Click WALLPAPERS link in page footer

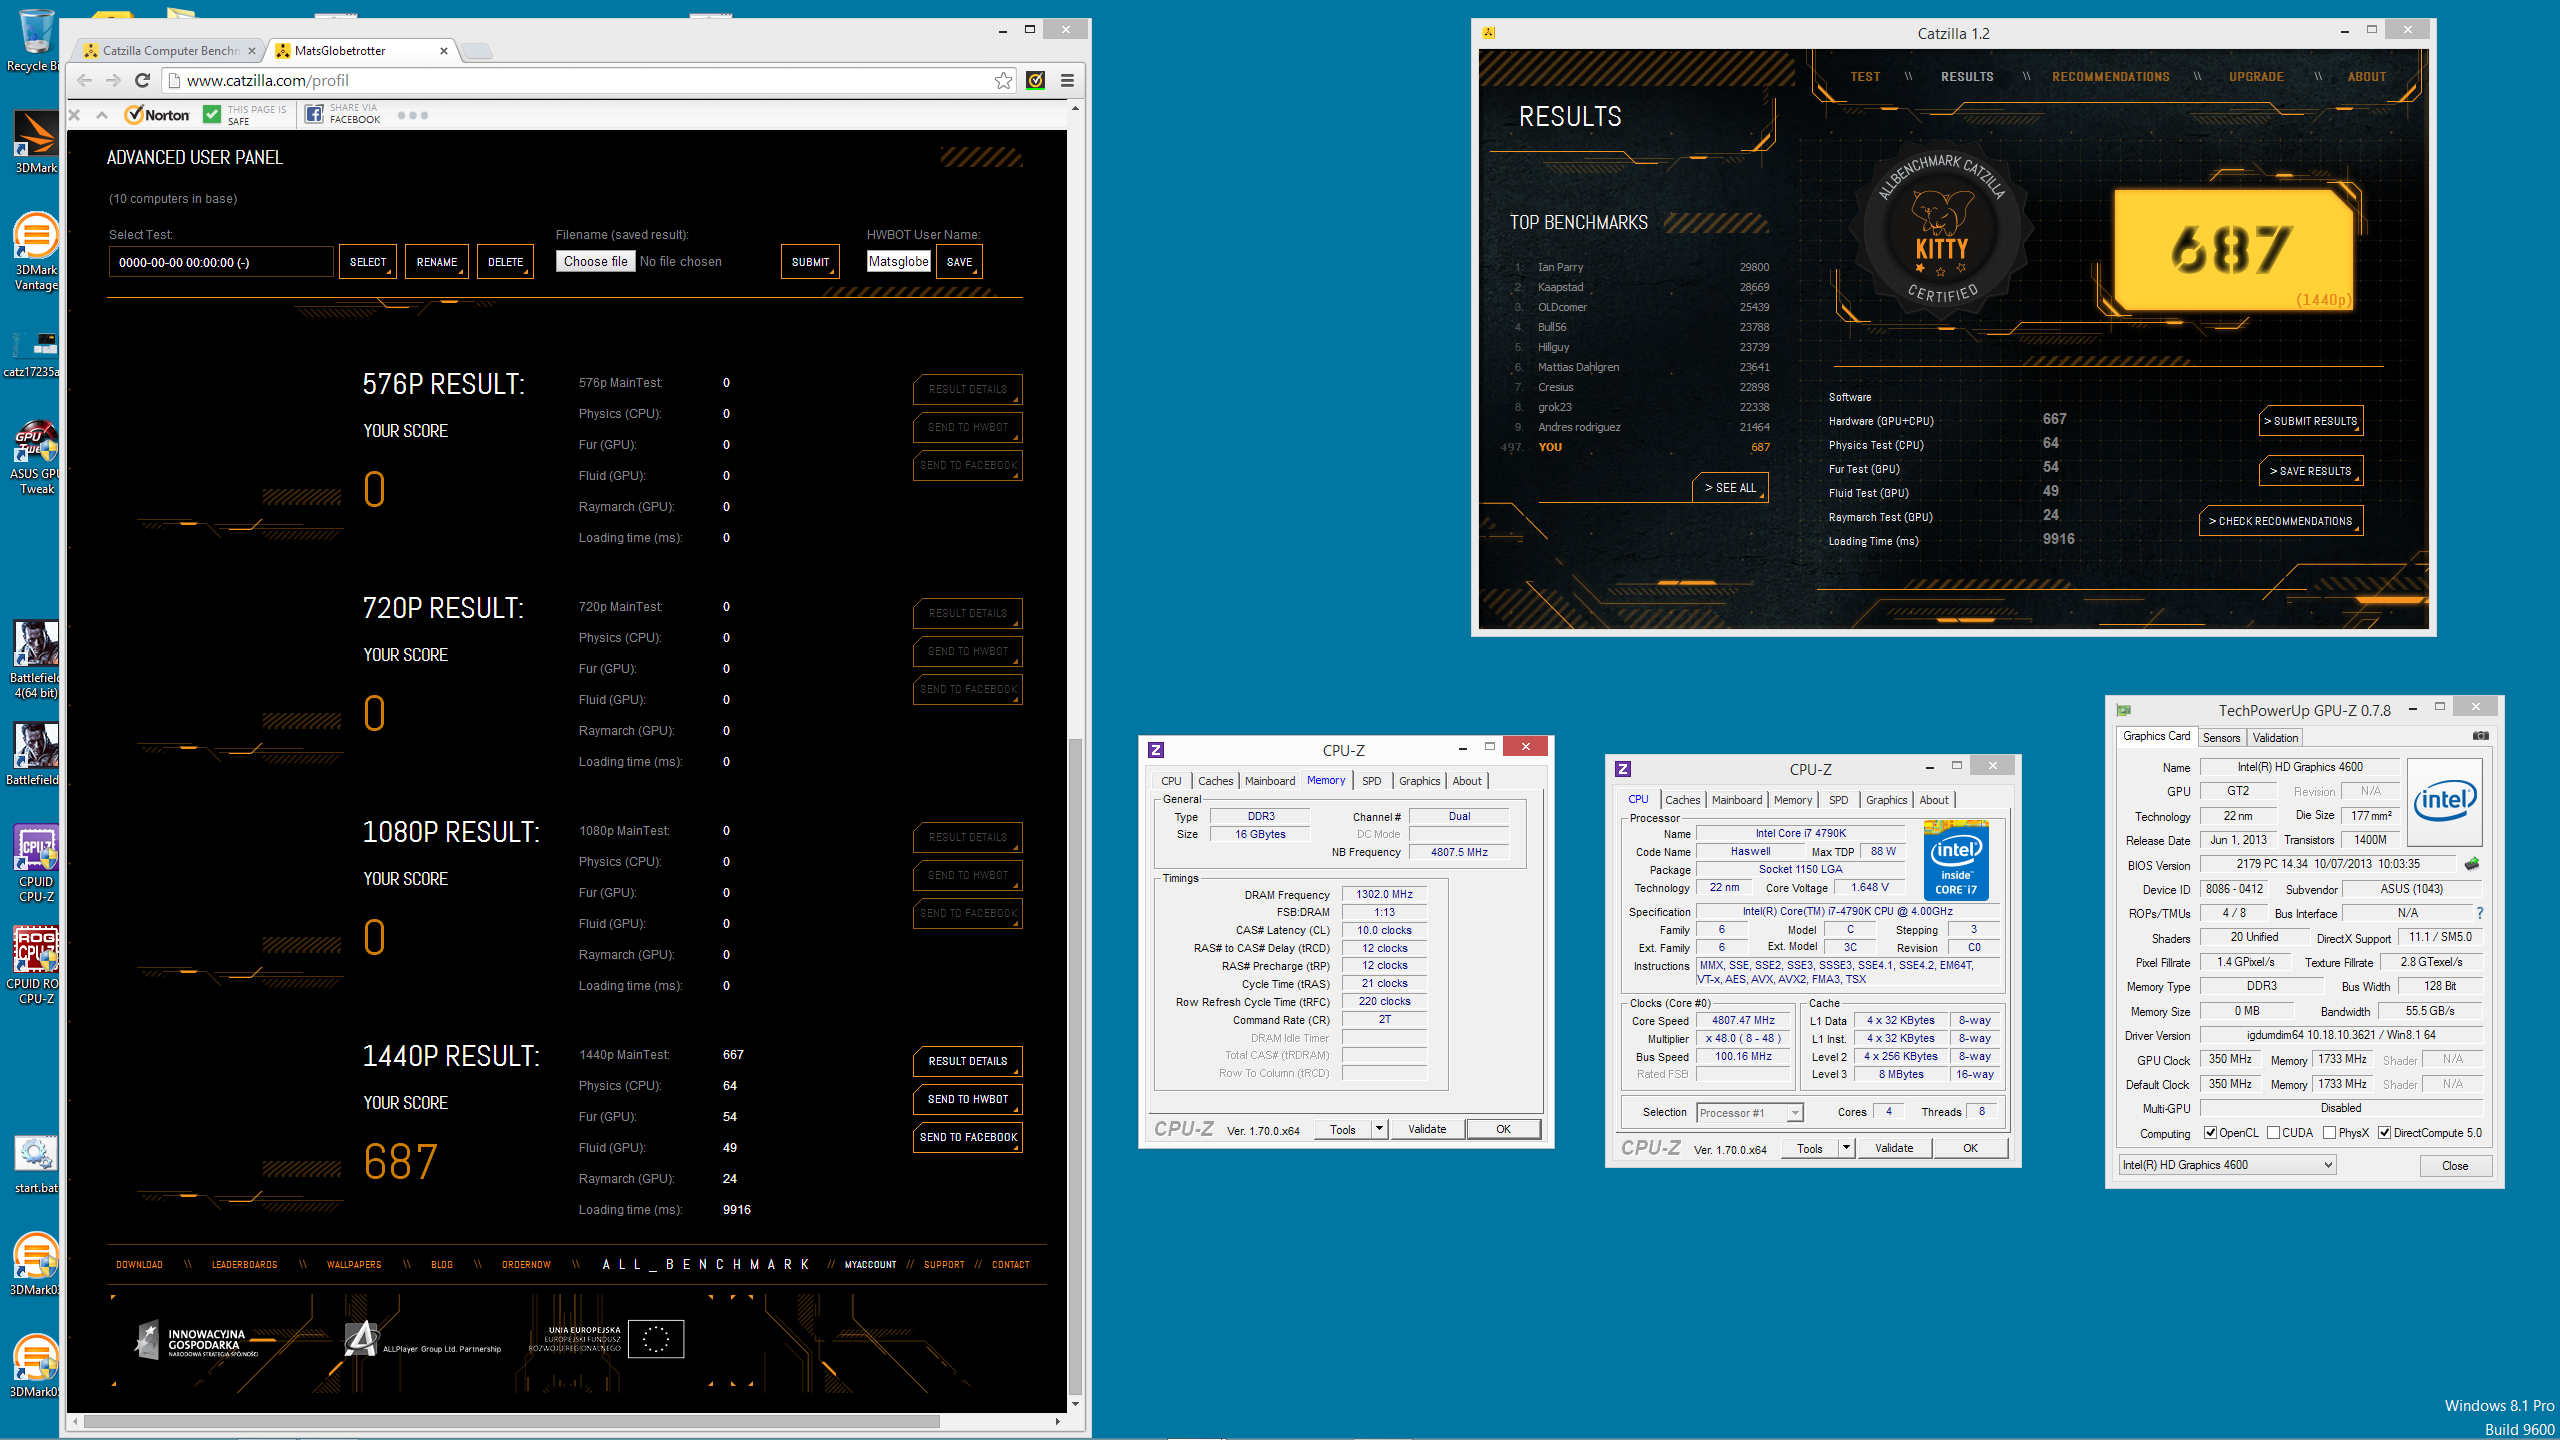pos(354,1264)
